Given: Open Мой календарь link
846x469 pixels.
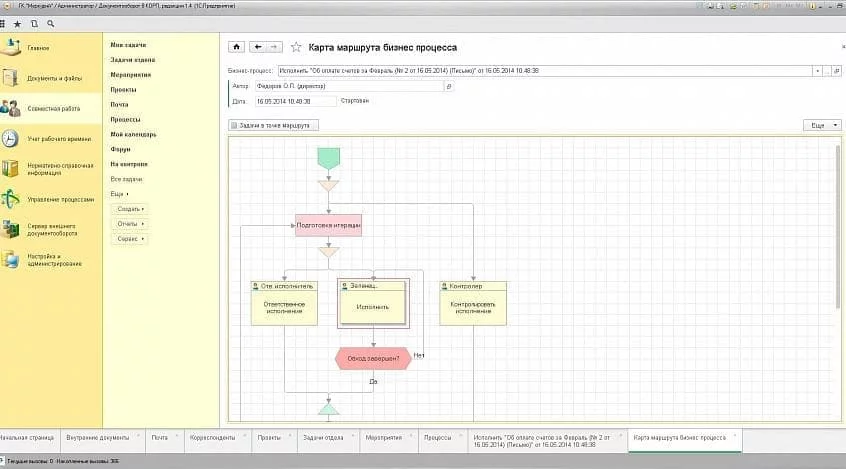Looking at the screenshot, I should 133,134.
